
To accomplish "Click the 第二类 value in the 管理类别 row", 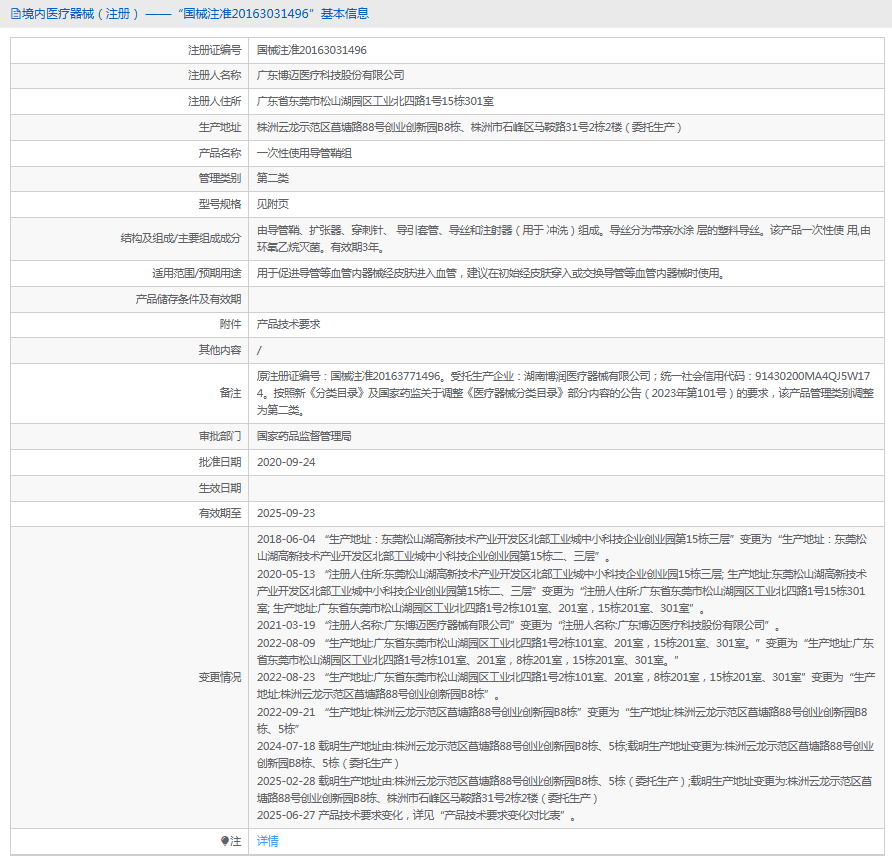I will coord(272,179).
